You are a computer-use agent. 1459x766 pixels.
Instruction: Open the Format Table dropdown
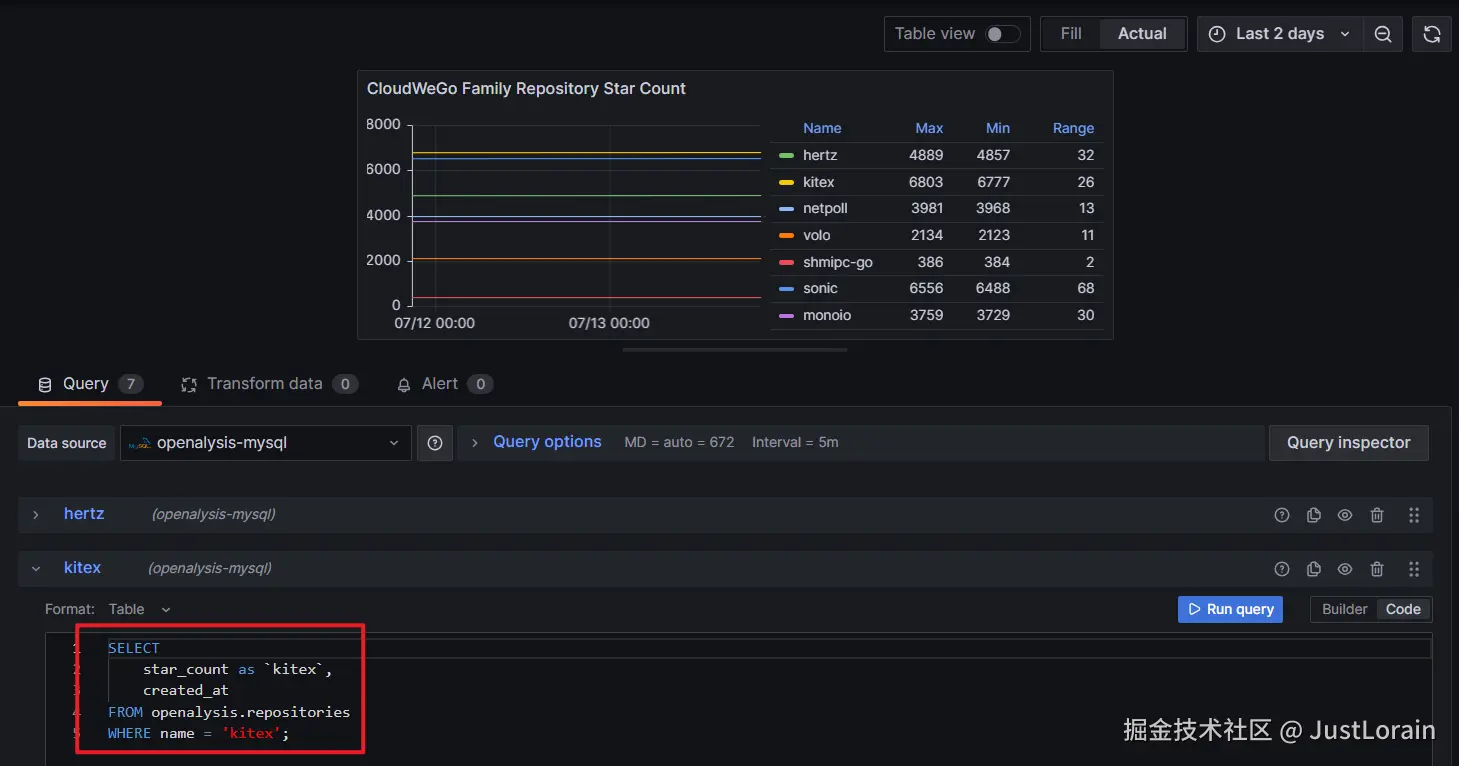[139, 609]
